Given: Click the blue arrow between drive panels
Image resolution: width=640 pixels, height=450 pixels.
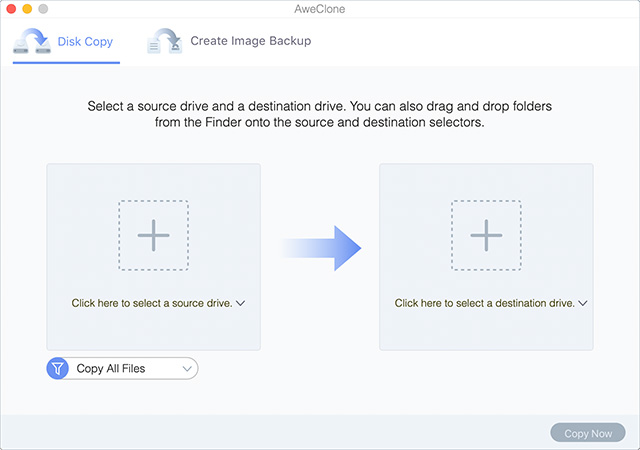Looking at the screenshot, I should coord(322,248).
